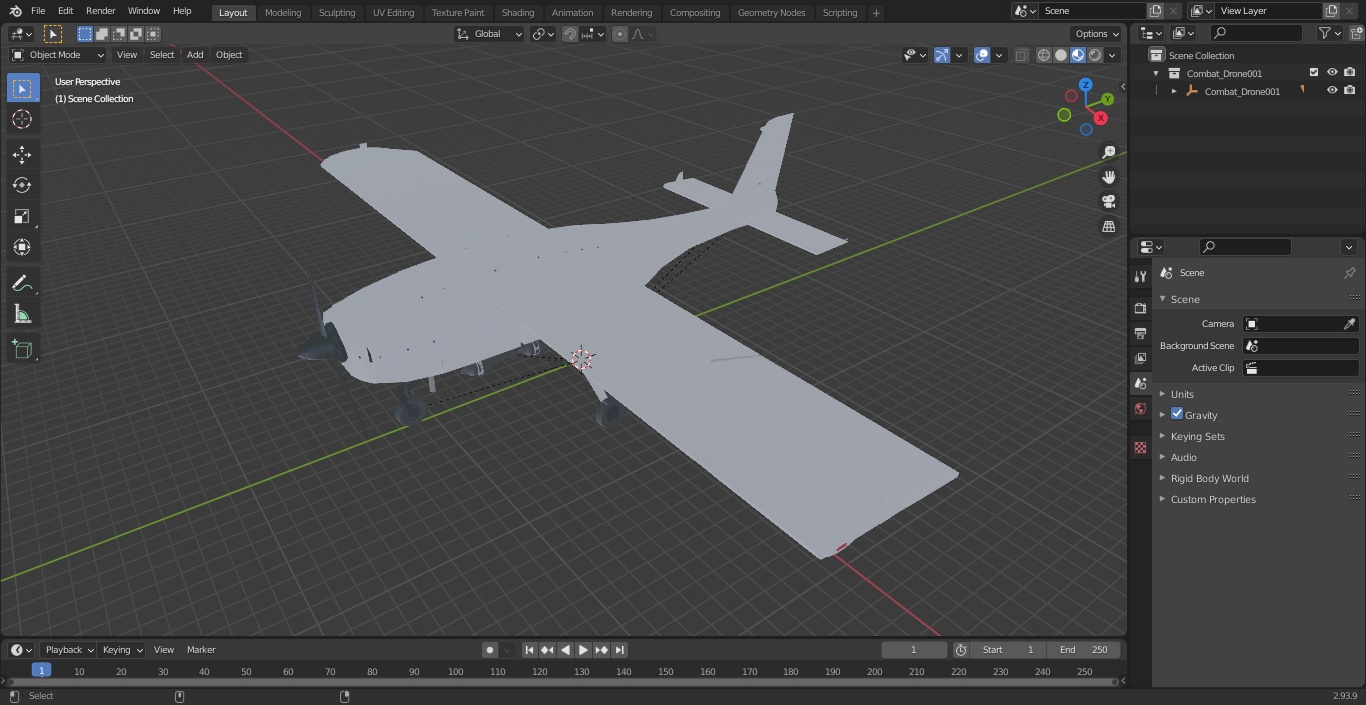Switch perspective/orthographic grid icon

click(1108, 227)
